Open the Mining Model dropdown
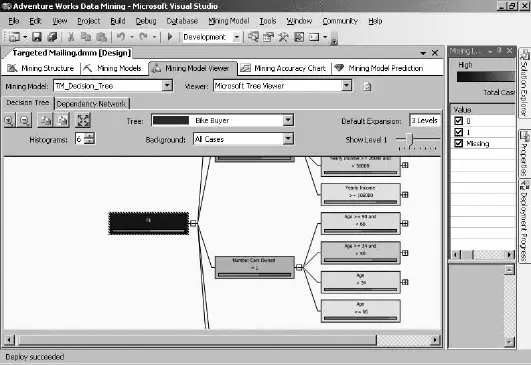 167,86
